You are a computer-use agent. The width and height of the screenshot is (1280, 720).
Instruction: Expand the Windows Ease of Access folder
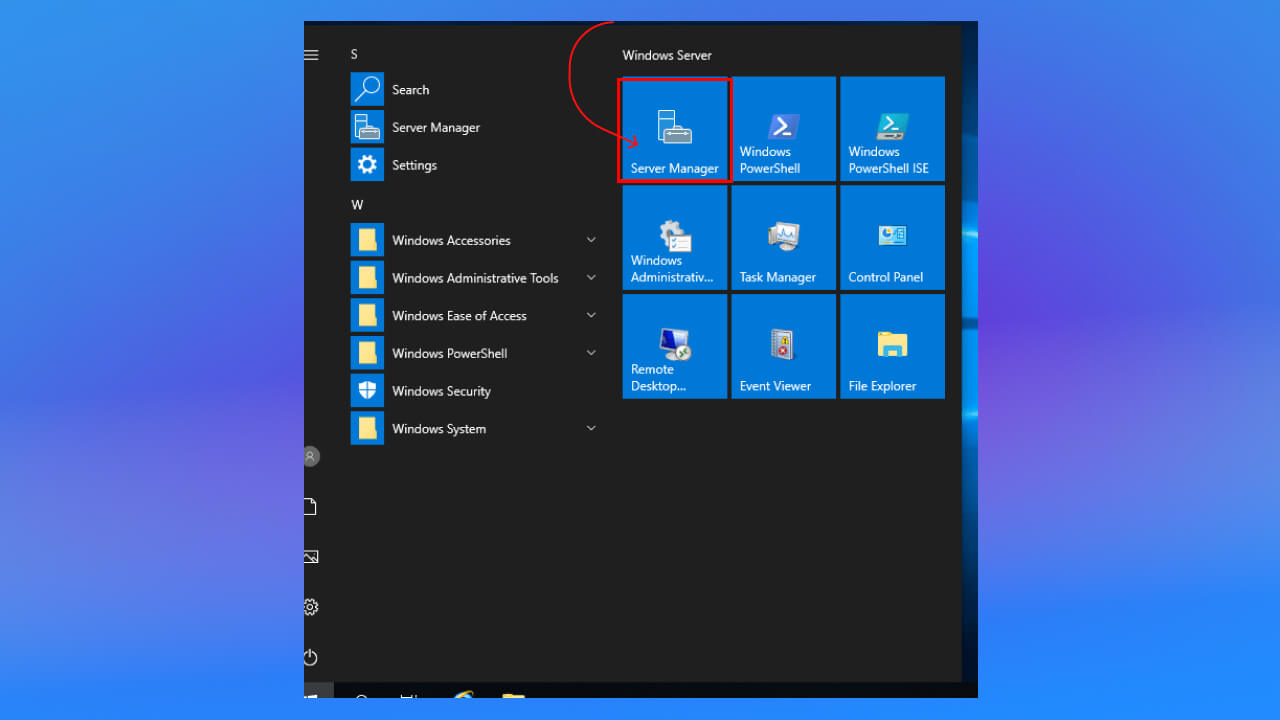pyautogui.click(x=475, y=316)
